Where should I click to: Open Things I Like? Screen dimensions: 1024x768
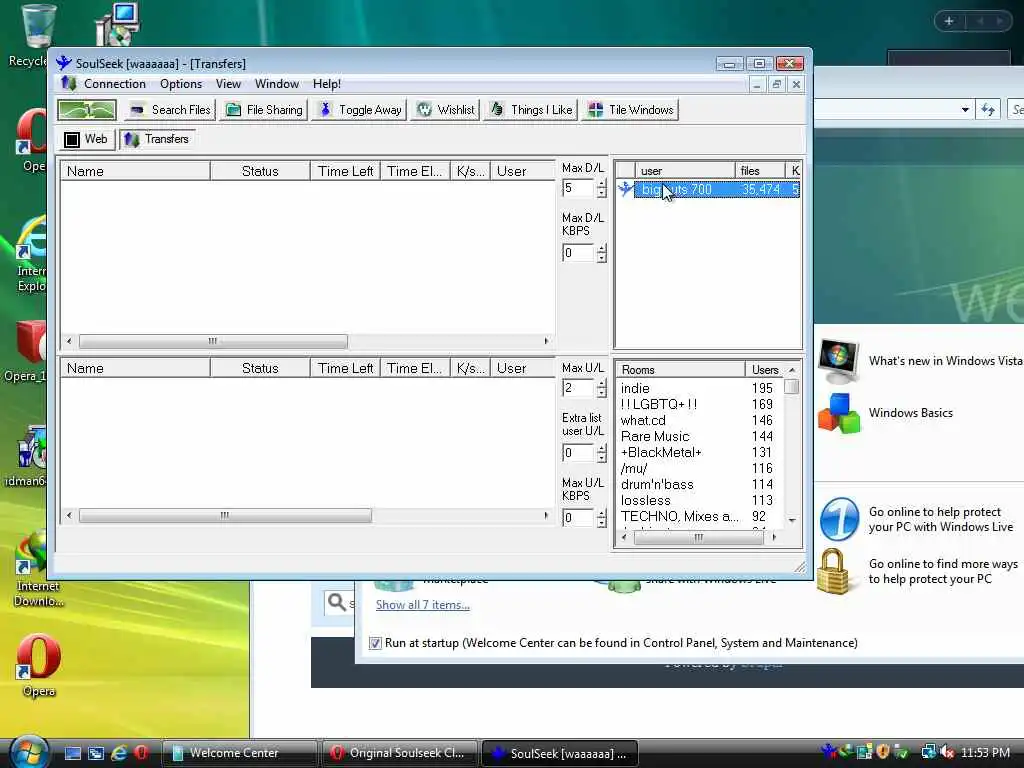tap(531, 110)
